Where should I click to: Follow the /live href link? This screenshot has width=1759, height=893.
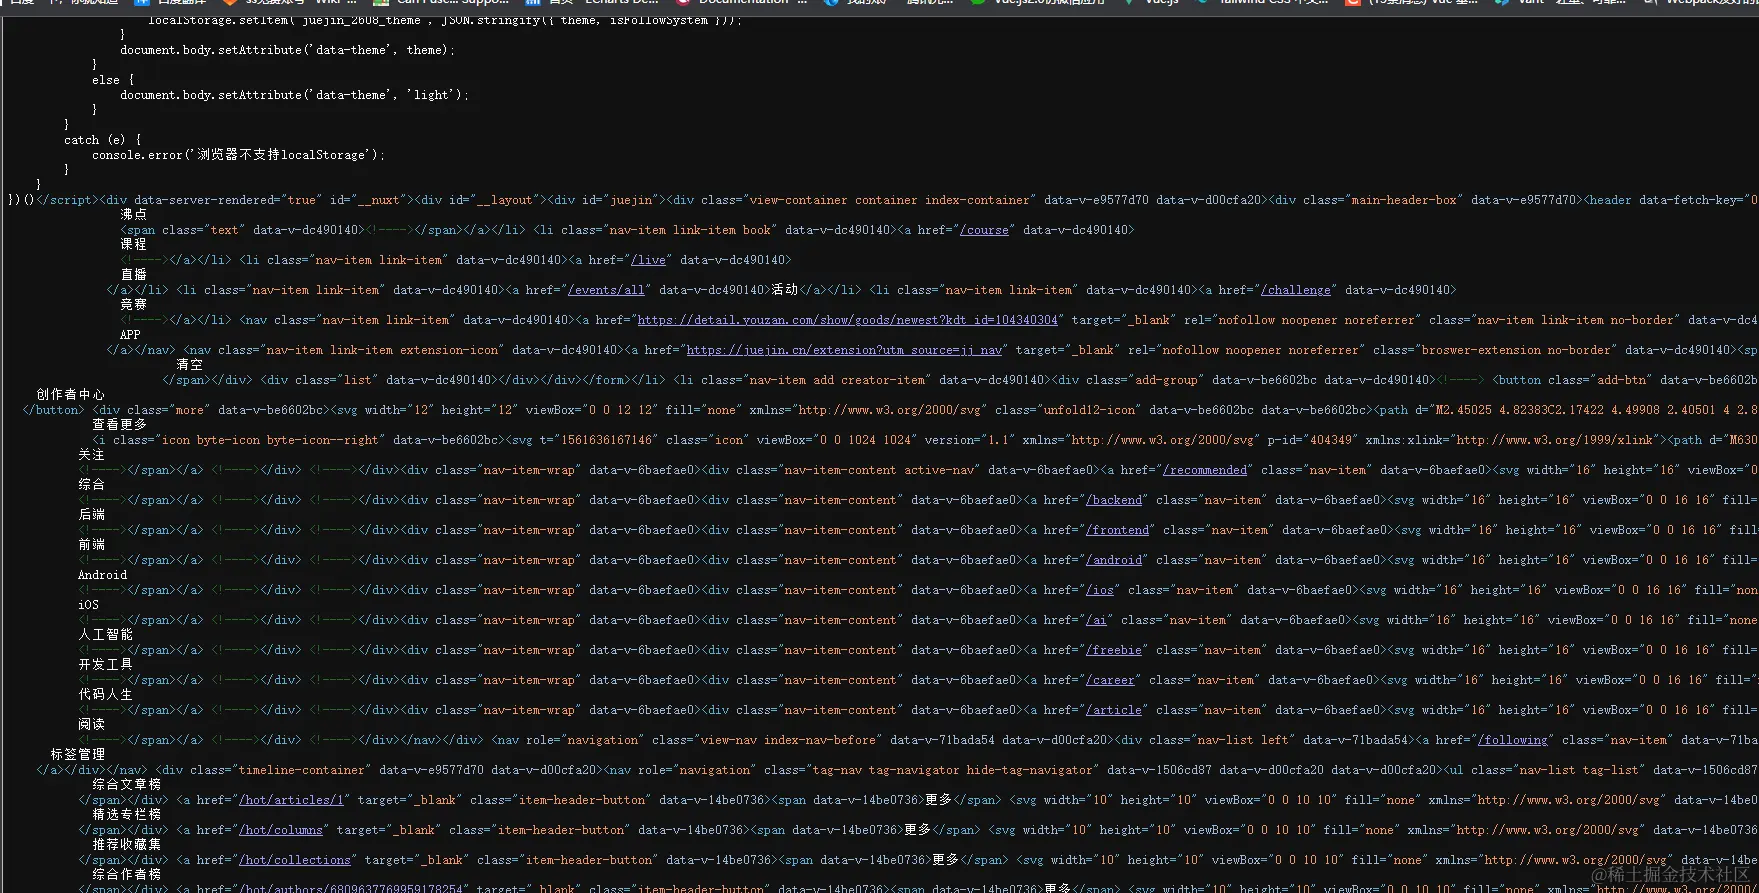pyautogui.click(x=648, y=260)
